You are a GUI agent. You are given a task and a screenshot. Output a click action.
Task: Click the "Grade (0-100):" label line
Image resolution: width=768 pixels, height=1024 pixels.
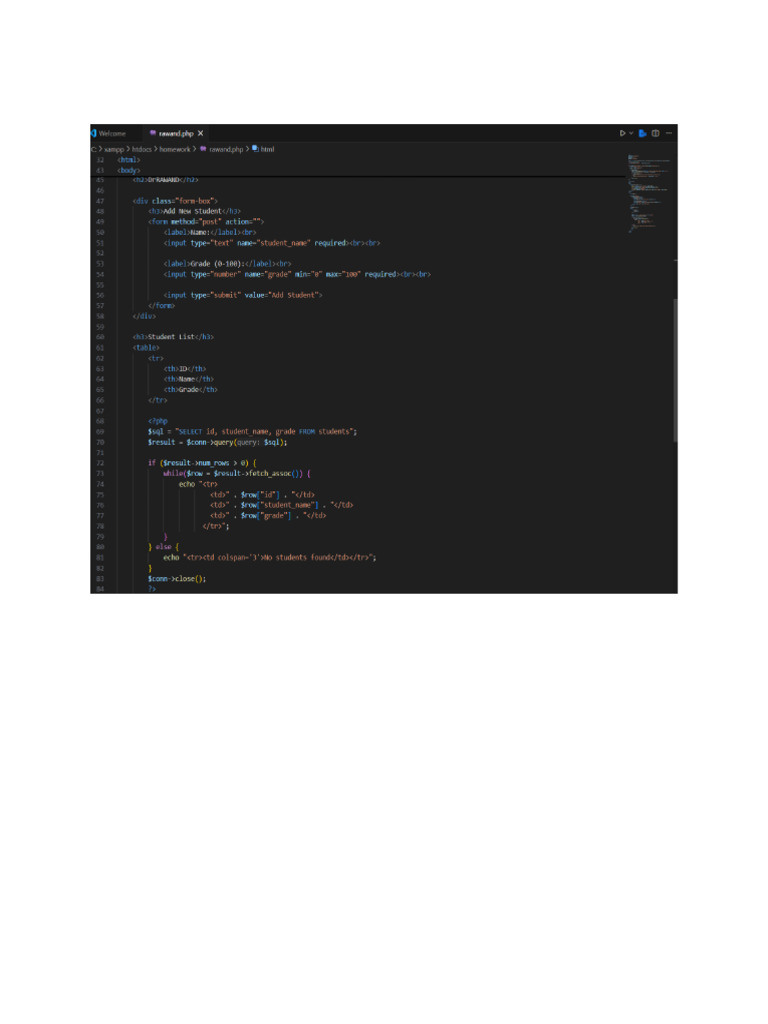[x=227, y=264]
